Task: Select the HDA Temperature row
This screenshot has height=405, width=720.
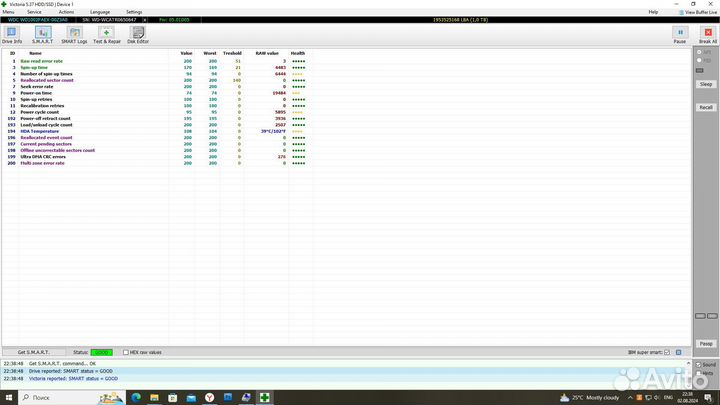Action: [x=158, y=131]
